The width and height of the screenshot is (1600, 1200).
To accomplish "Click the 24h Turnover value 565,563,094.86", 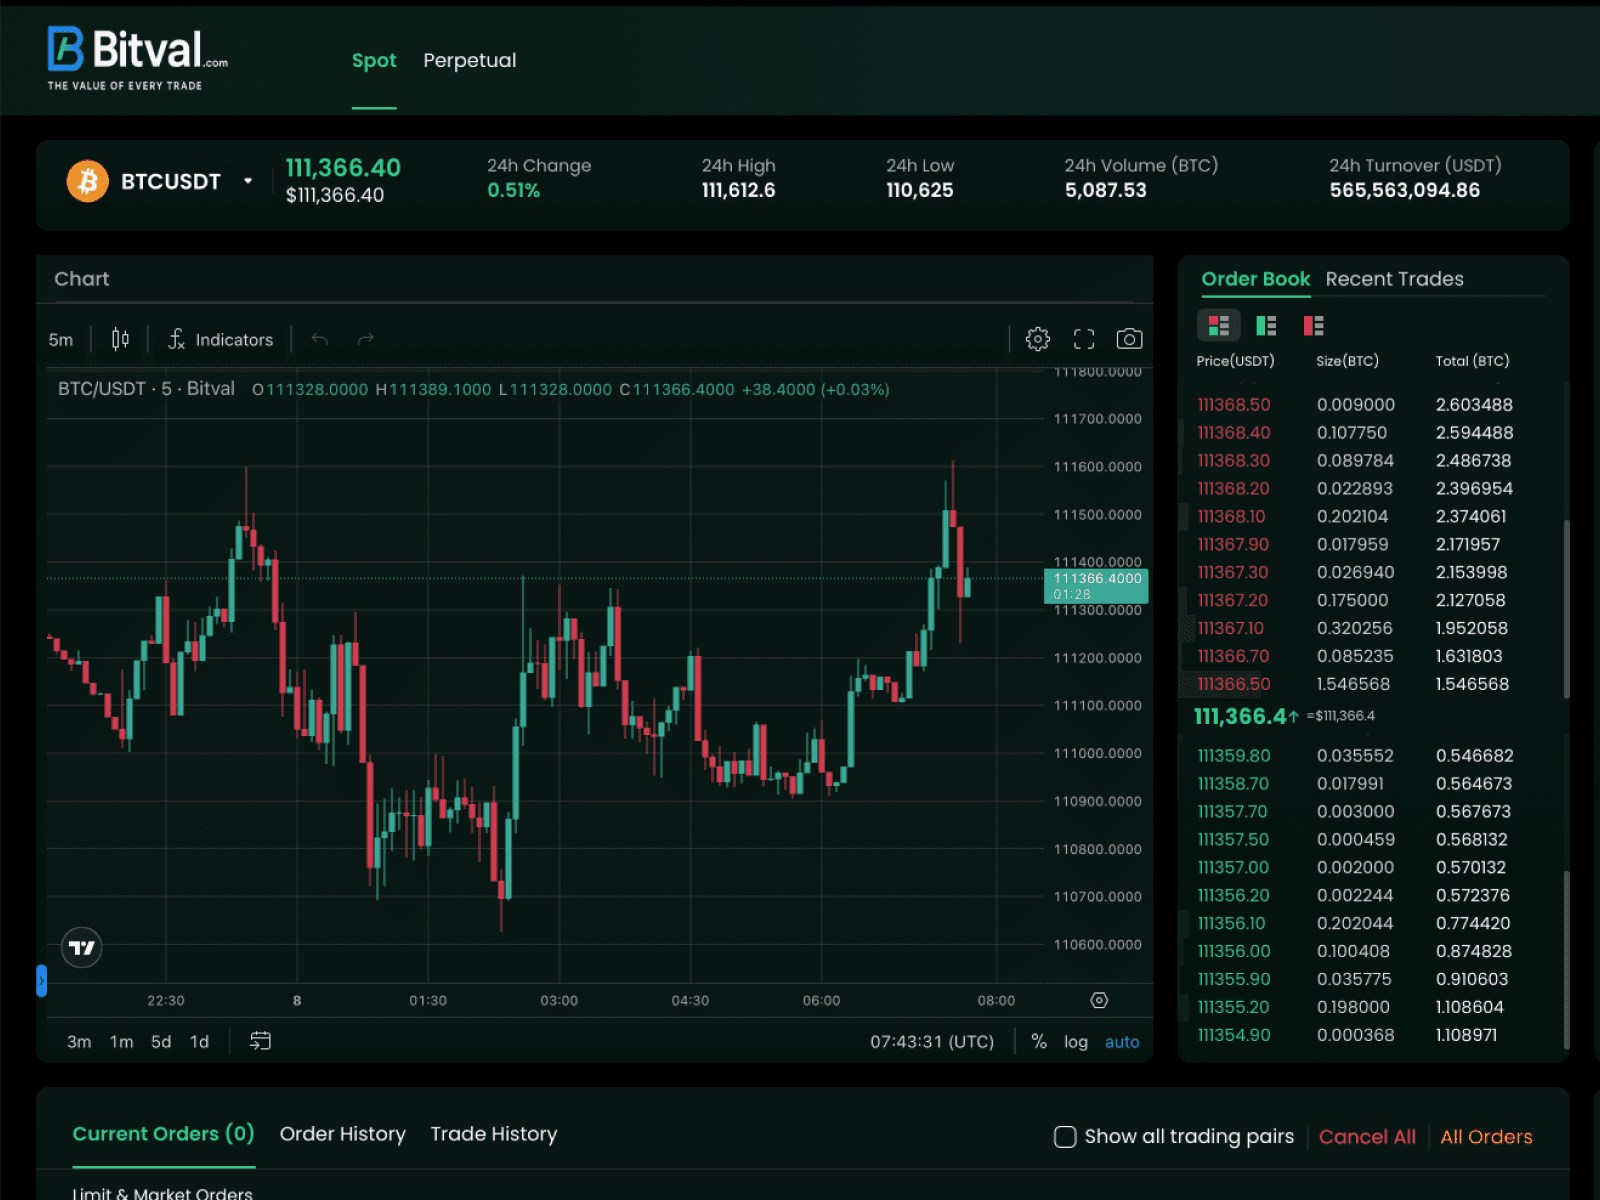I will [1404, 191].
